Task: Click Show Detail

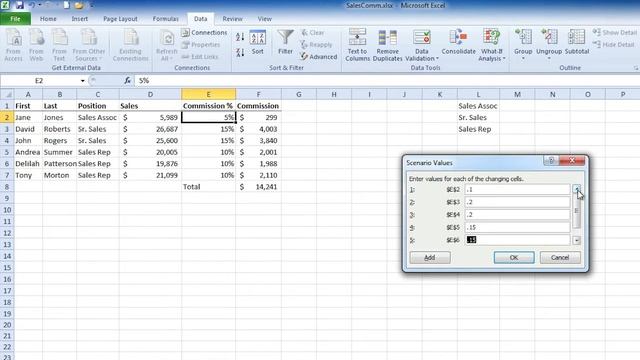Action: pyautogui.click(x=614, y=32)
